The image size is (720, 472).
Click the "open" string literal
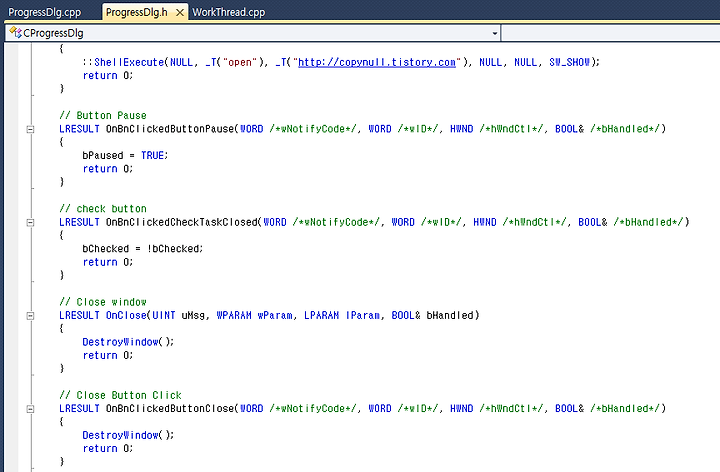coord(239,62)
